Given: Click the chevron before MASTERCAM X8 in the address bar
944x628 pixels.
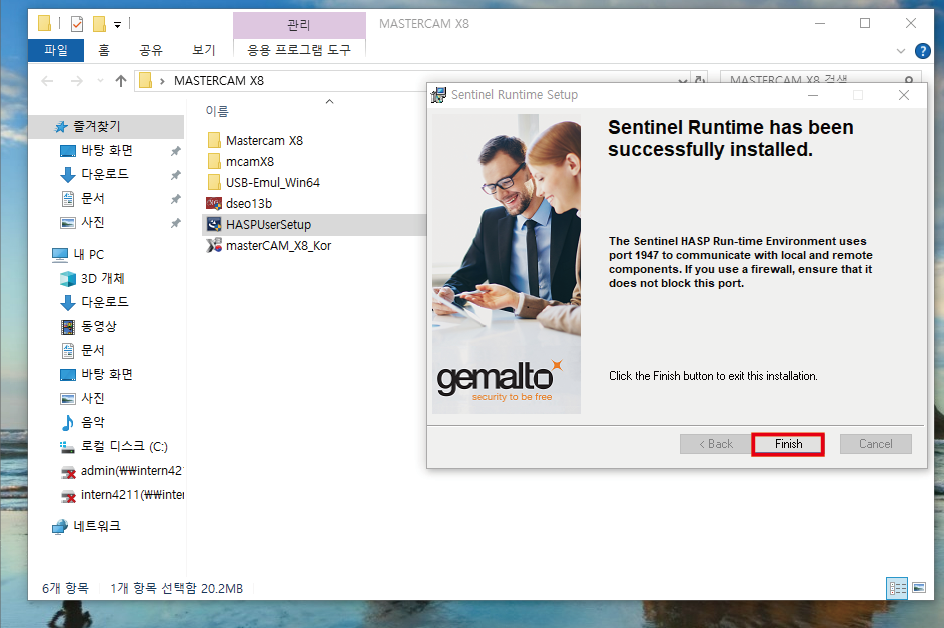Looking at the screenshot, I should (162, 81).
